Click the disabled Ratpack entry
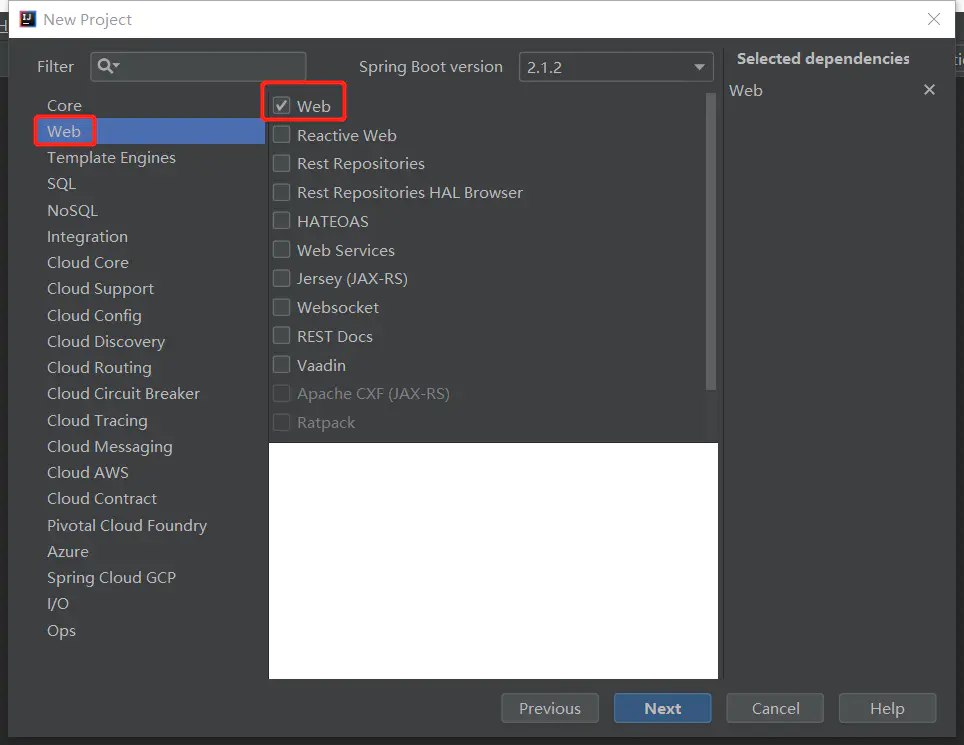The width and height of the screenshot is (964, 745). tap(326, 423)
